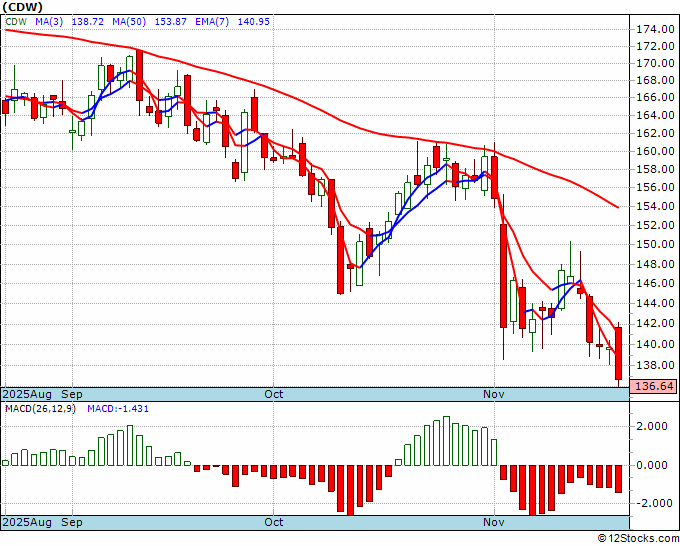
Task: Click the 154.00 price axis label
Action: click(x=655, y=206)
